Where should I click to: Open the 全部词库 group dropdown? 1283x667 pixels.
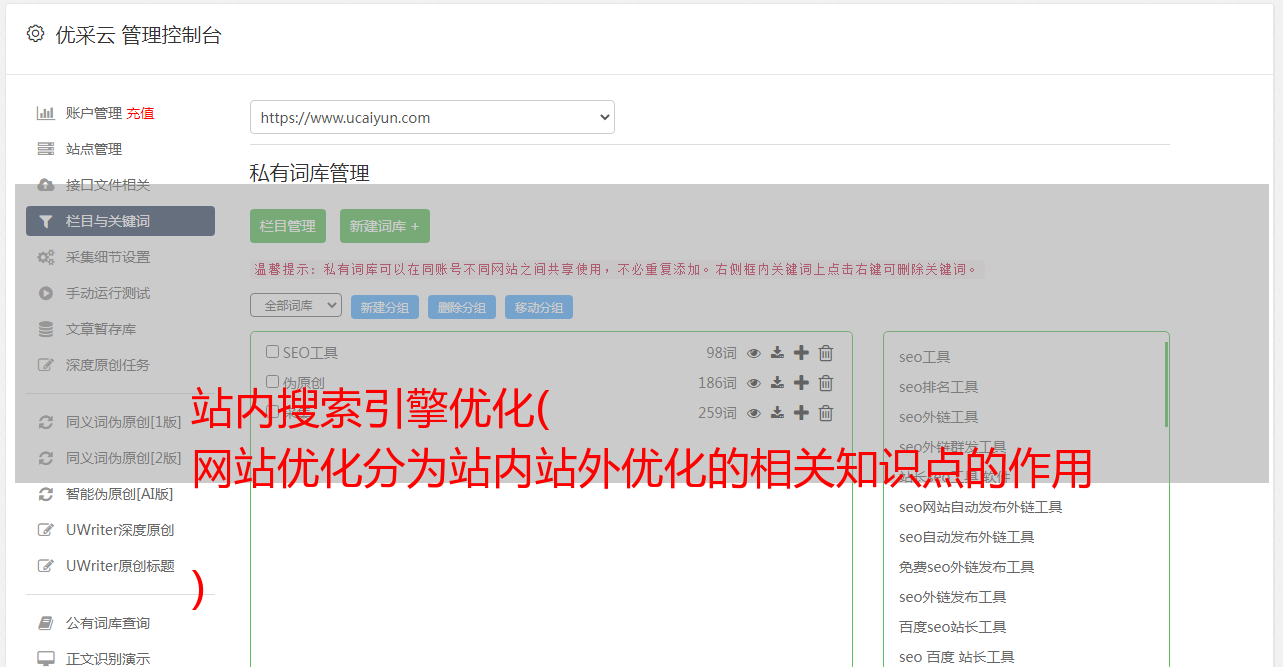point(296,305)
